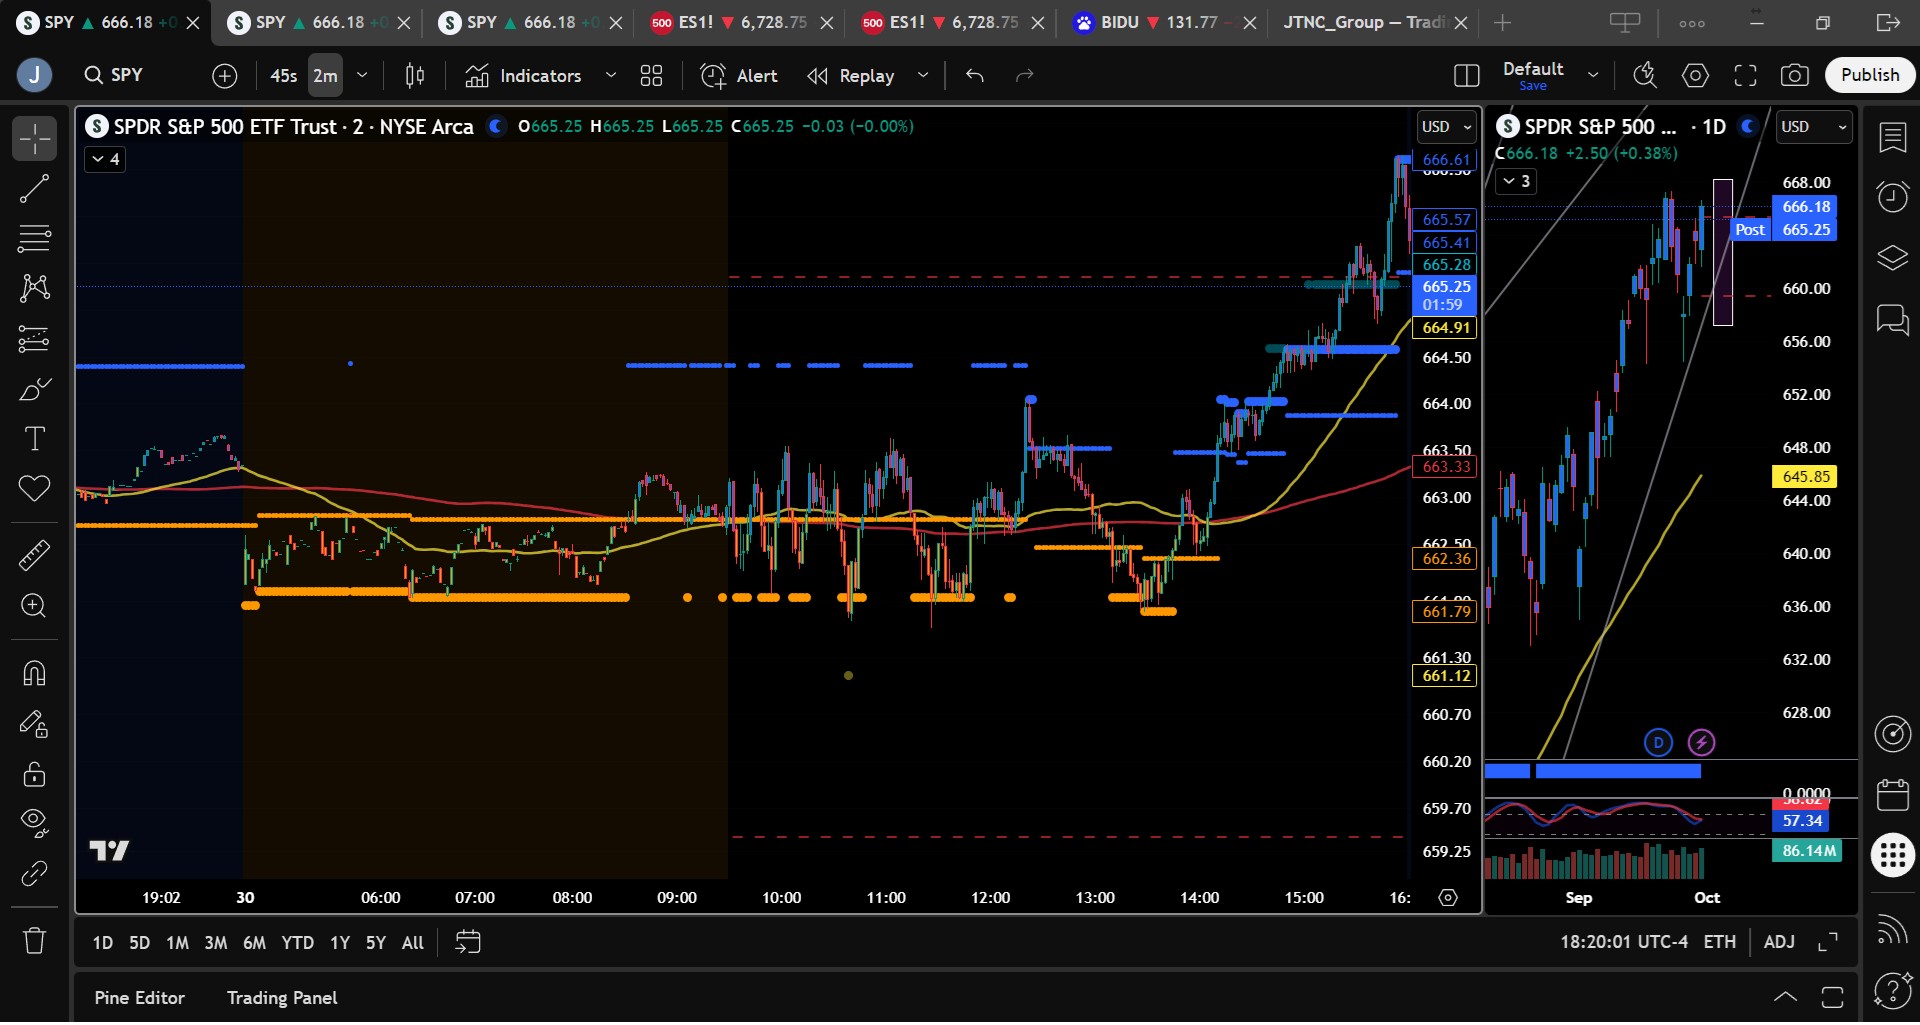The height and width of the screenshot is (1025, 1920).
Task: Open the economic calendar panel
Action: (1892, 795)
